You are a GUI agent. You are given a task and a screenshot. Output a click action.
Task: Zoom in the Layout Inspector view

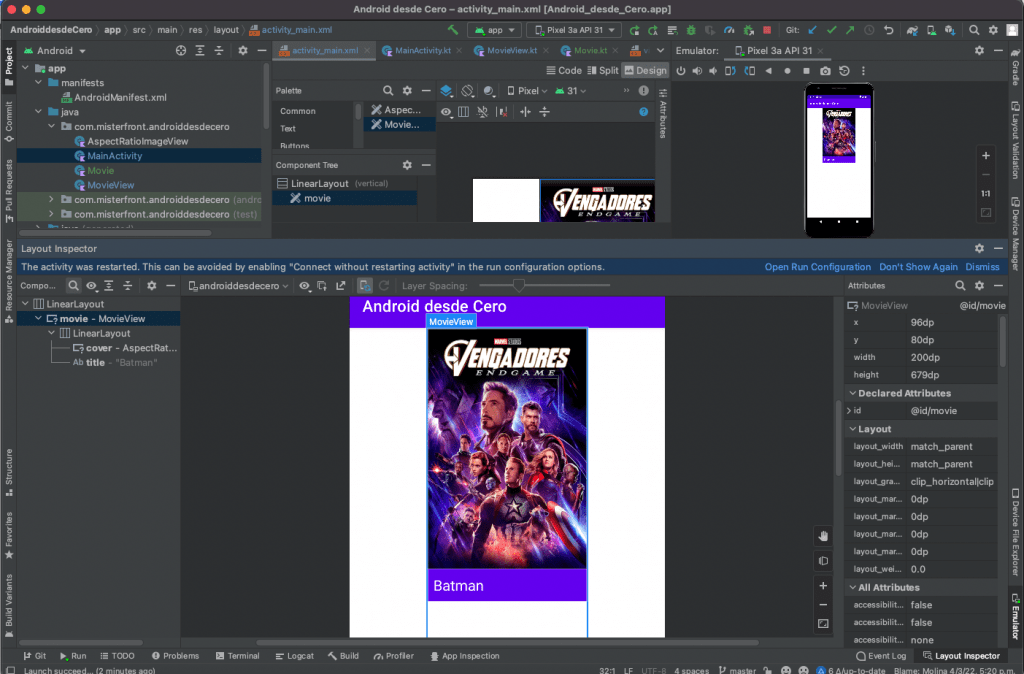(823, 586)
